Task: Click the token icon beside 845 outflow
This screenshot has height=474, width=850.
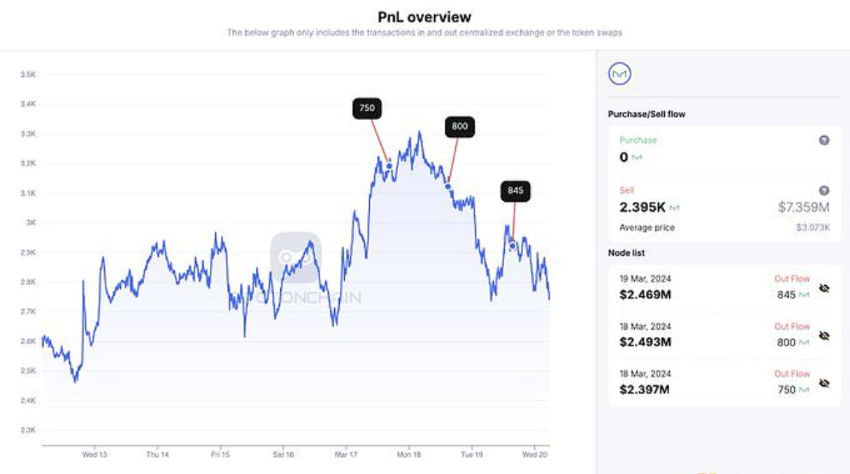Action: pyautogui.click(x=805, y=295)
